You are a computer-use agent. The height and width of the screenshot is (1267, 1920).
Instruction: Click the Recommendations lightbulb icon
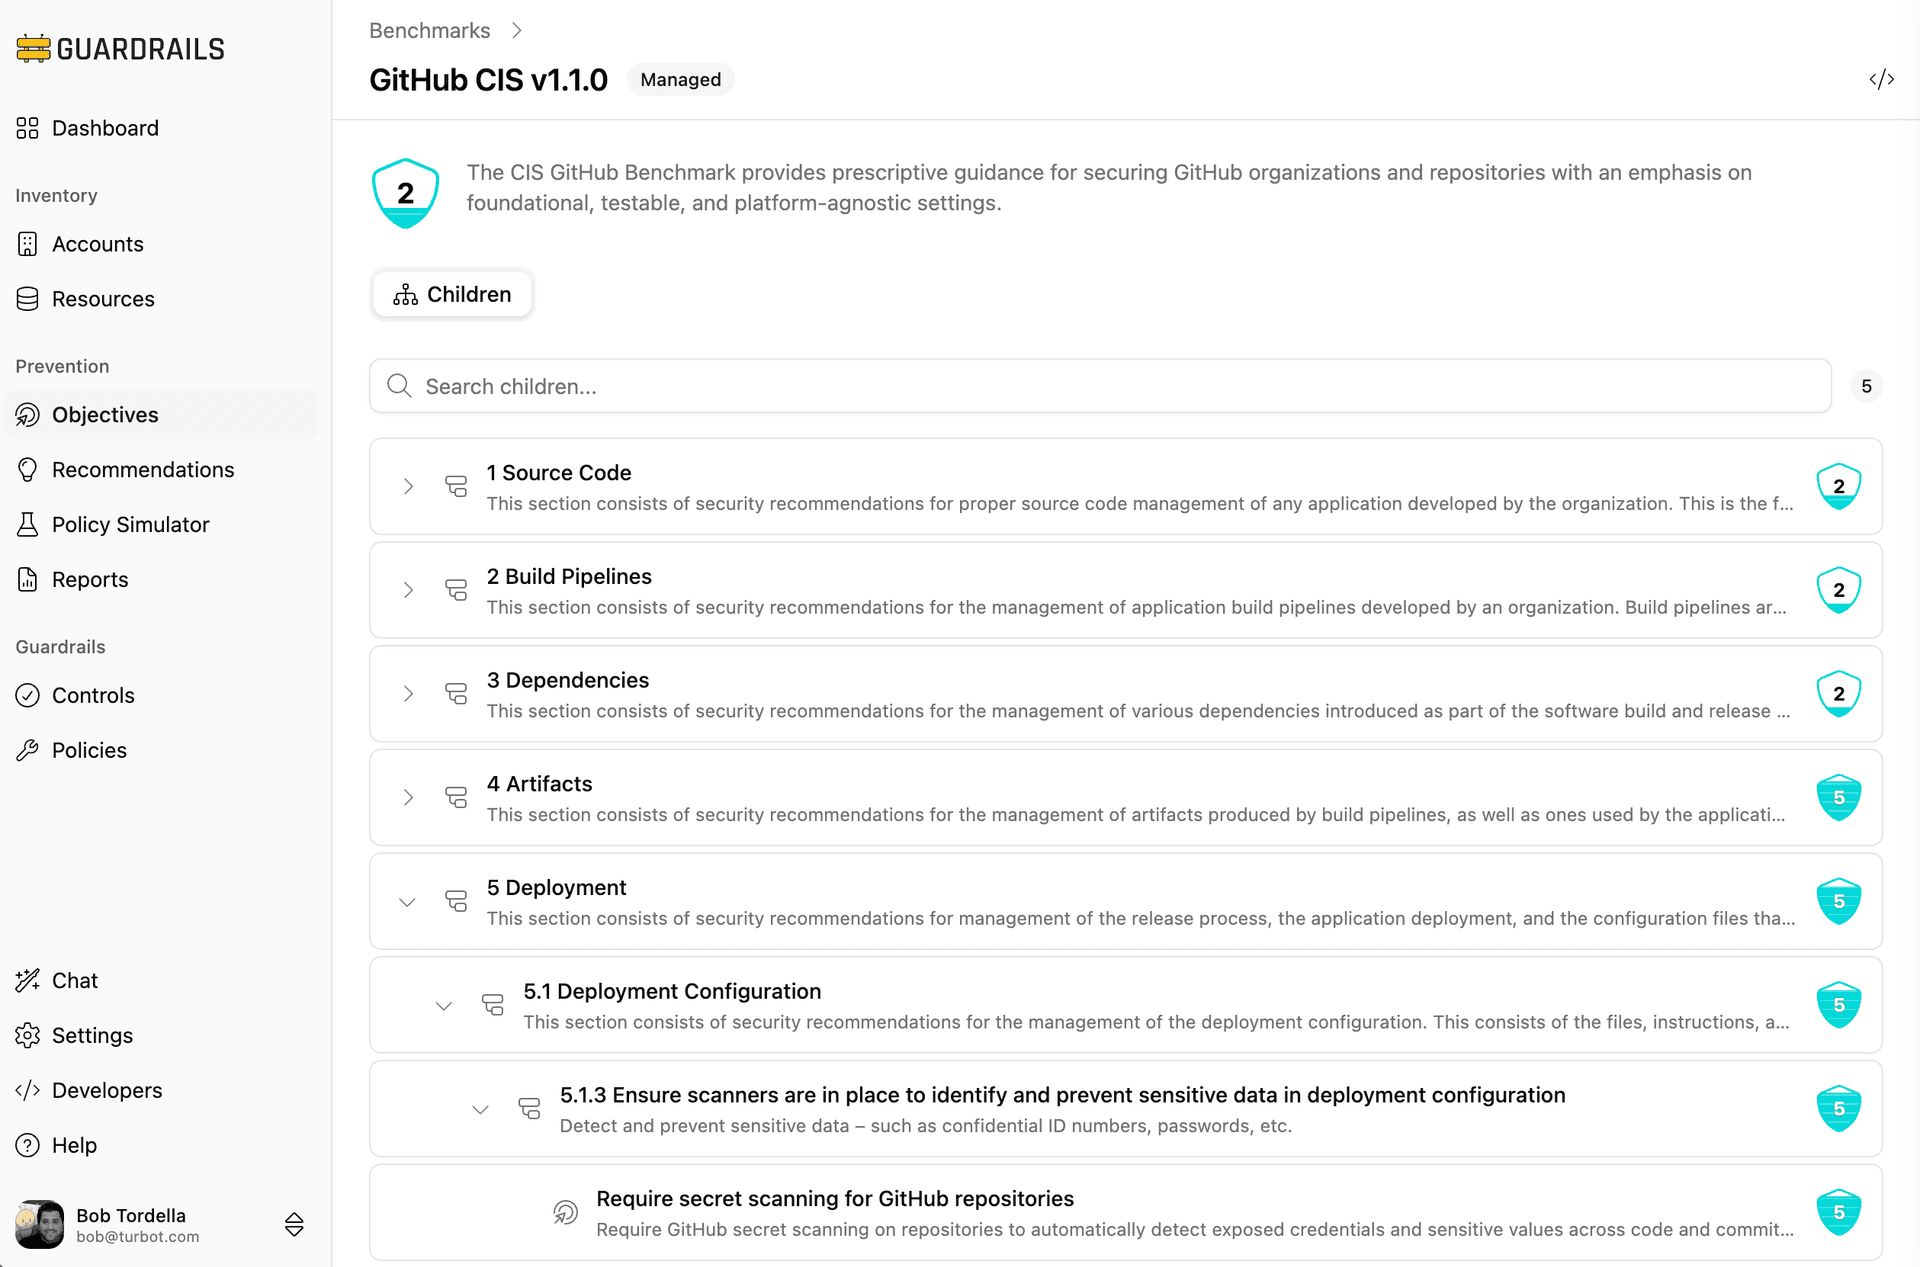click(28, 470)
